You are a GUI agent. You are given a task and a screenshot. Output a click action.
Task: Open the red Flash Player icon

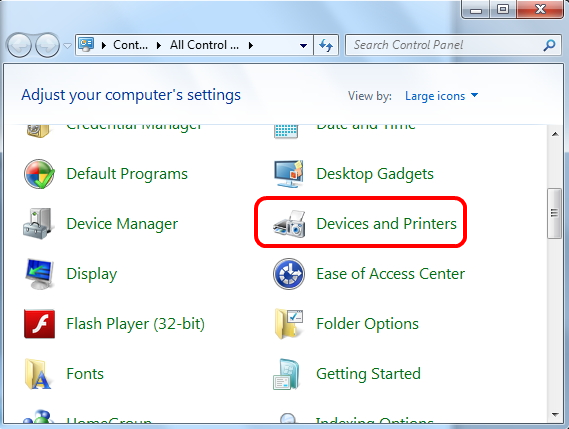click(x=39, y=324)
